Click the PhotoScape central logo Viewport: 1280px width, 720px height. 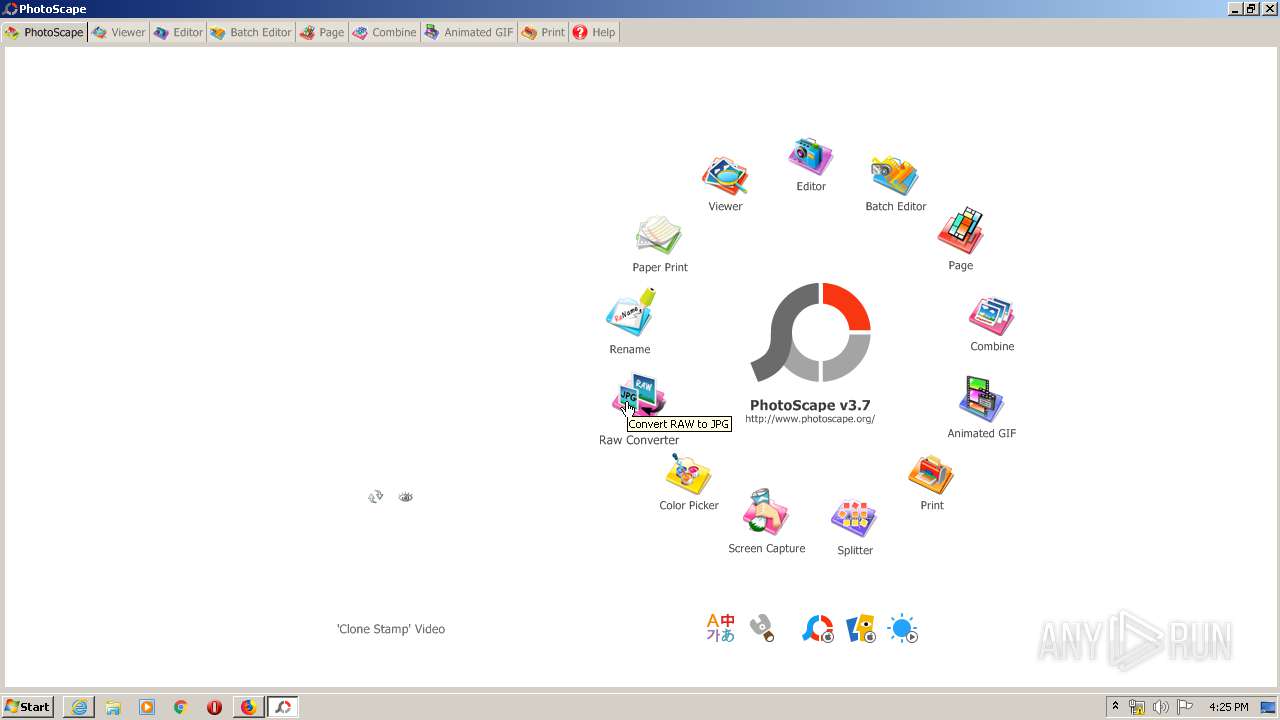[811, 332]
